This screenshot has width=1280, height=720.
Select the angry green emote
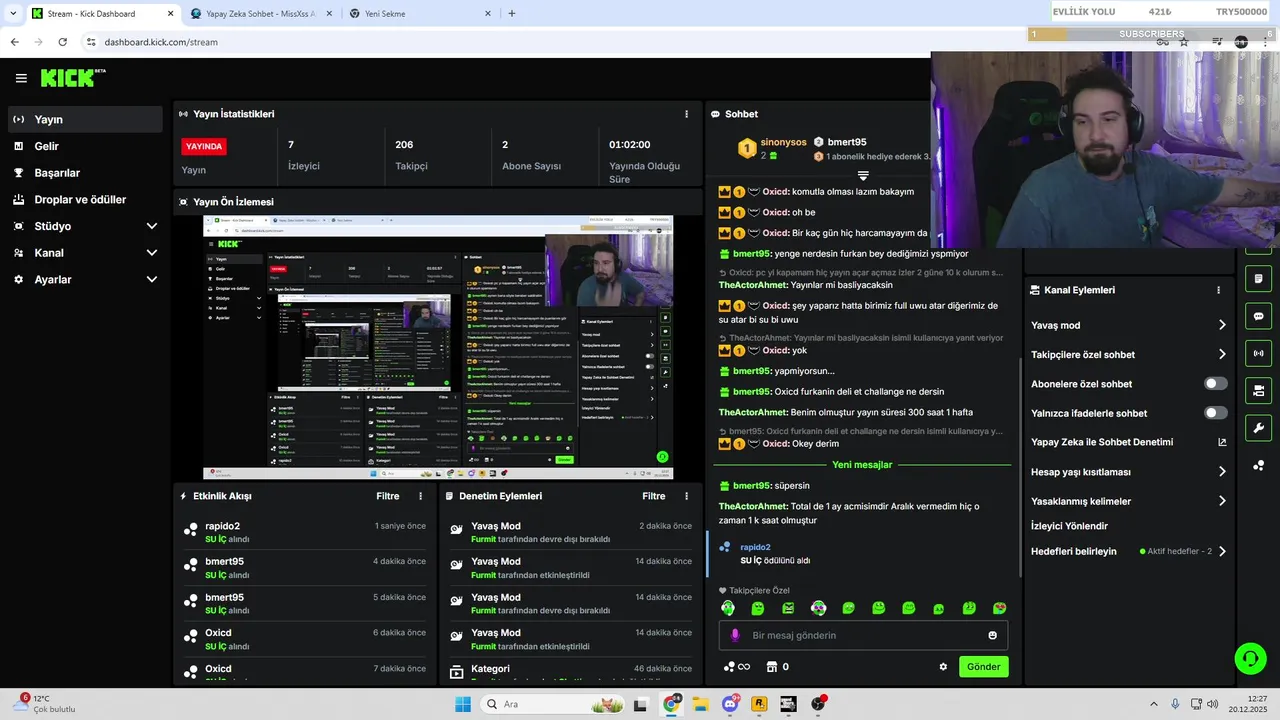coord(788,608)
